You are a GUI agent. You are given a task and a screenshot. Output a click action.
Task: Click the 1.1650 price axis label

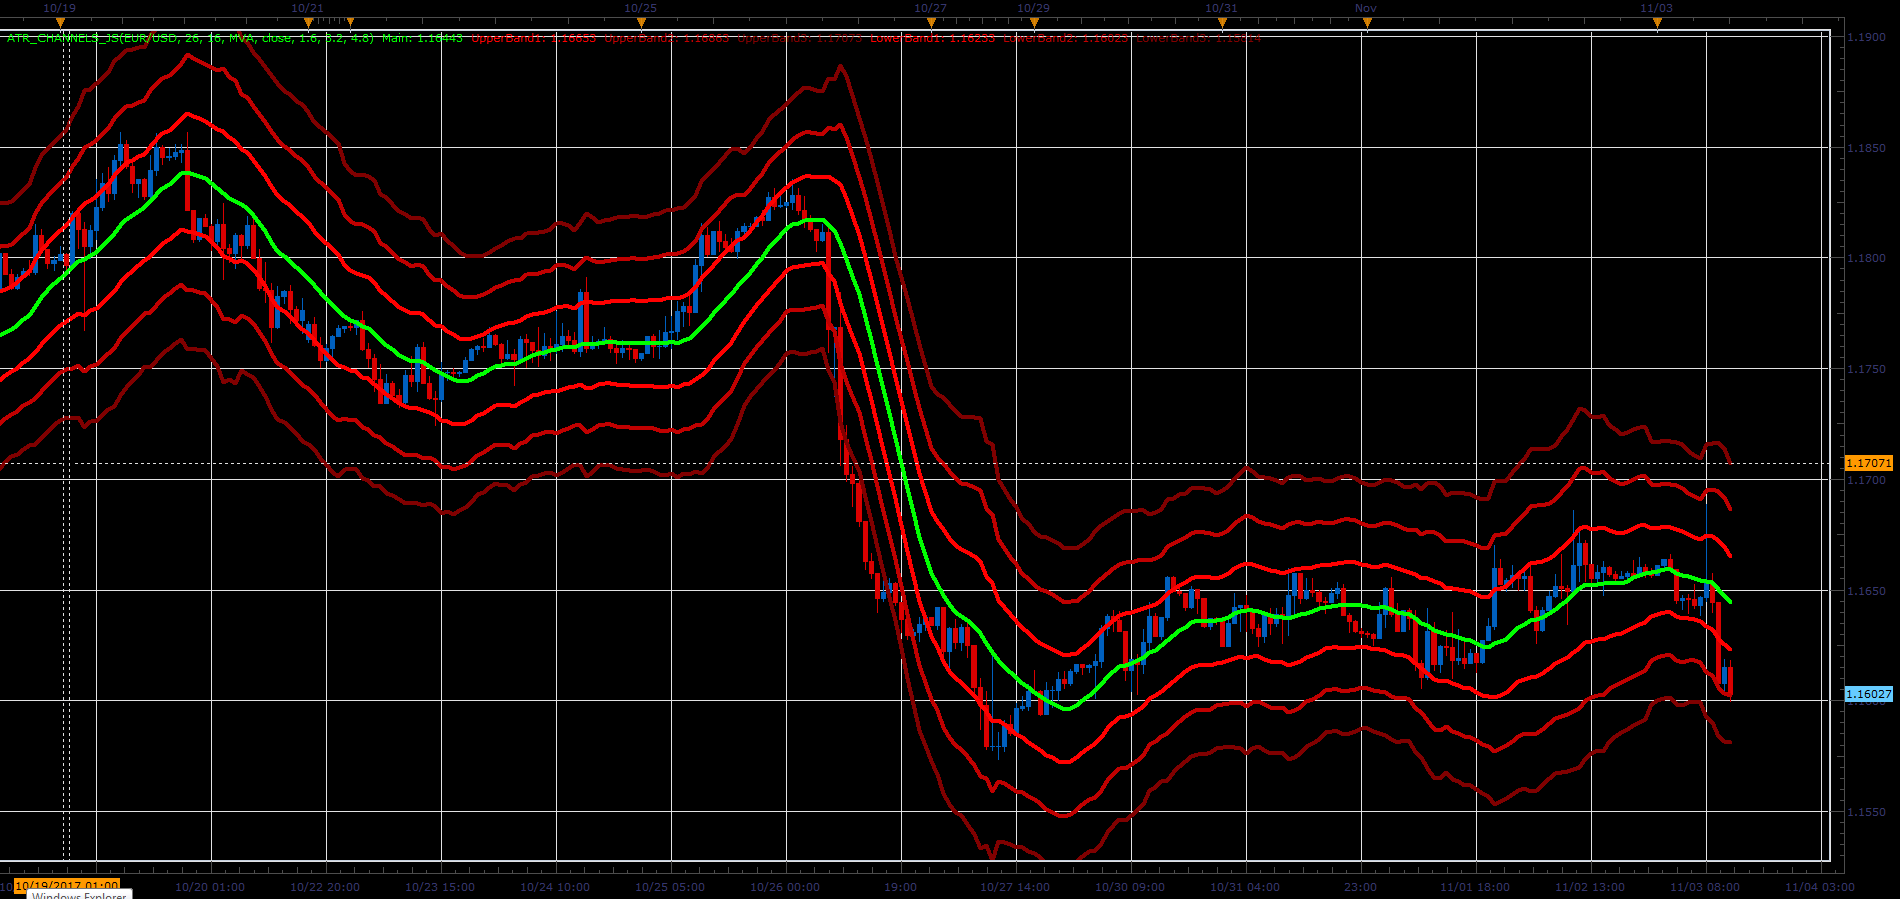tap(1866, 591)
